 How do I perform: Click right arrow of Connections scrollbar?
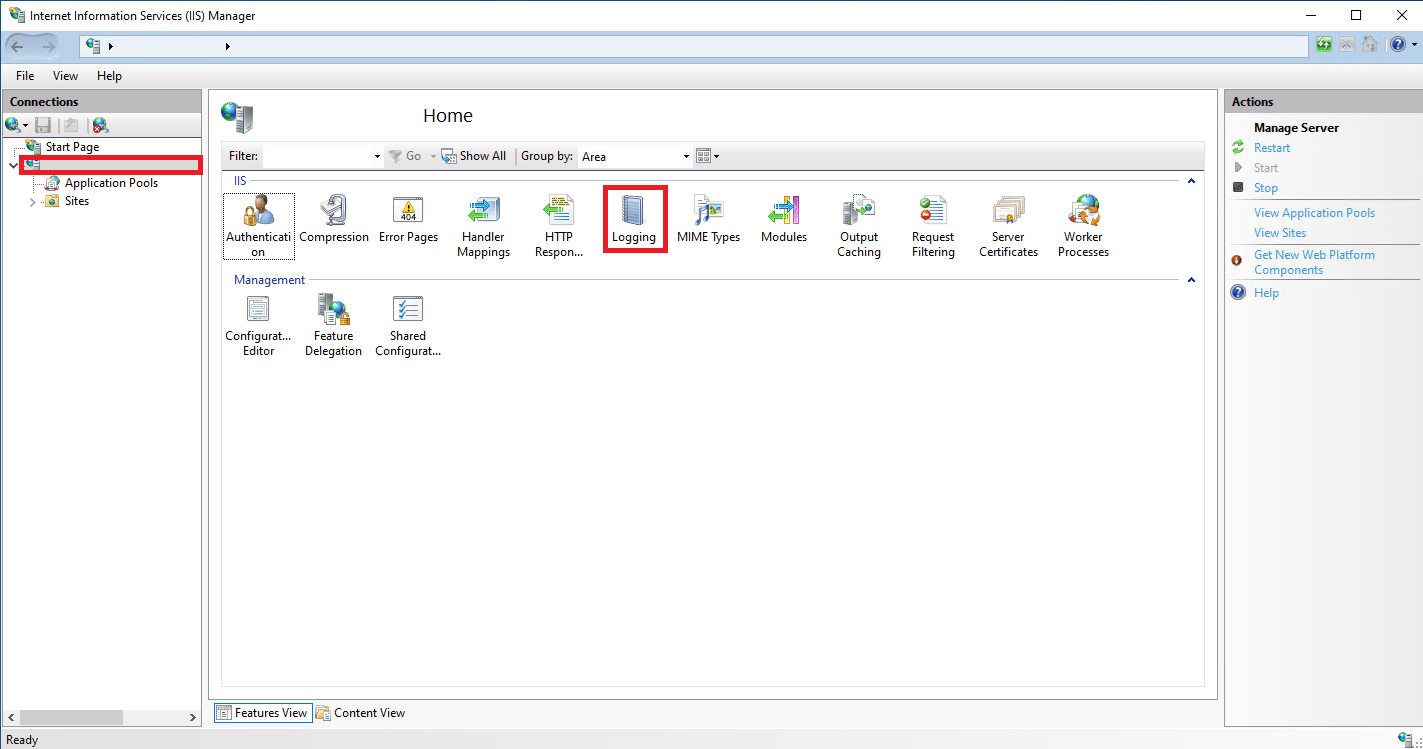click(193, 717)
